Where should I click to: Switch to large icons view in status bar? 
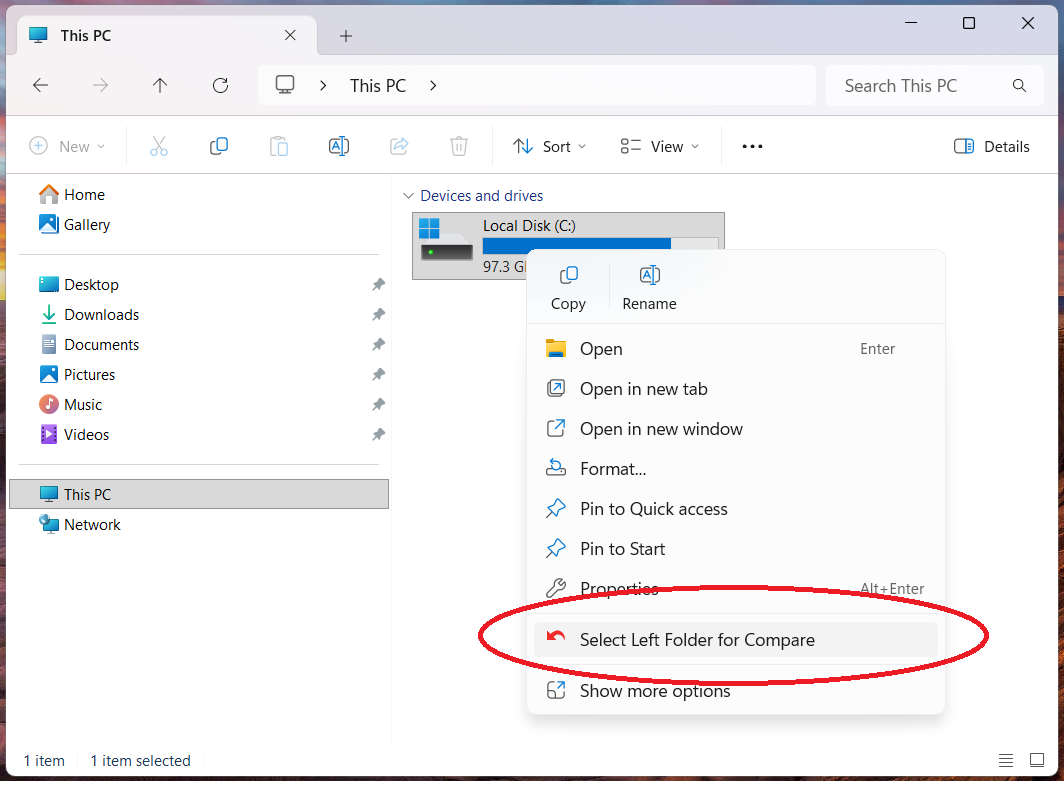tap(1037, 760)
